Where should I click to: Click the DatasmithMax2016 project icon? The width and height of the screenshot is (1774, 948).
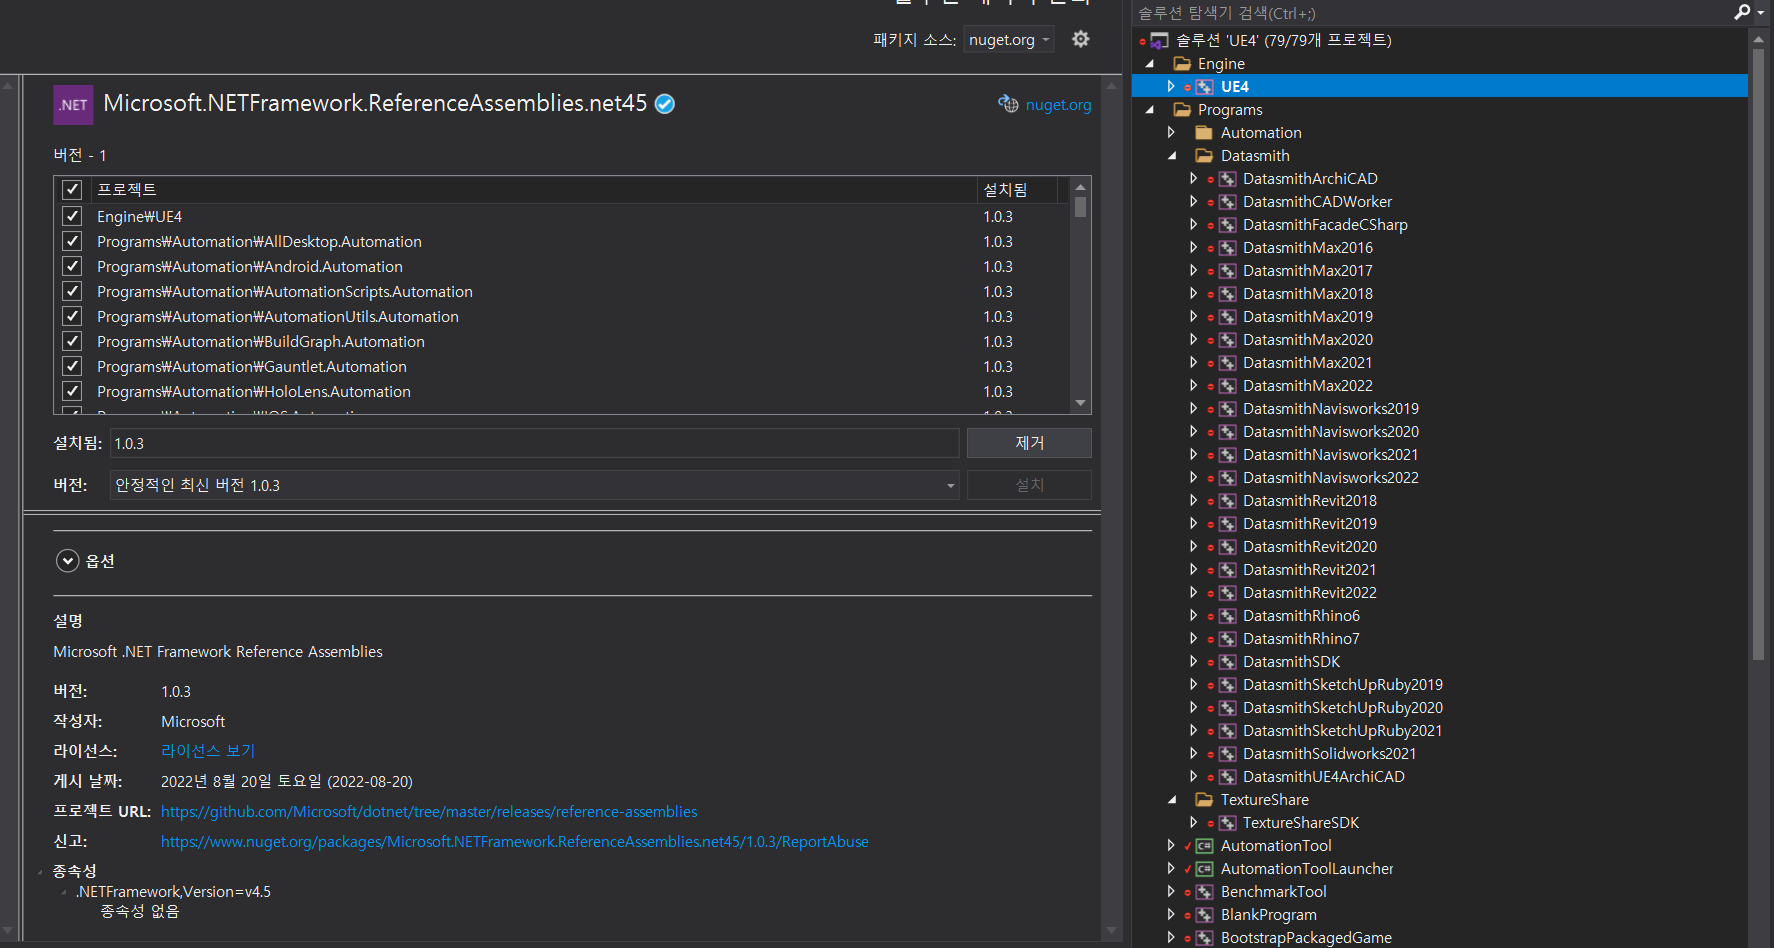[x=1227, y=248]
